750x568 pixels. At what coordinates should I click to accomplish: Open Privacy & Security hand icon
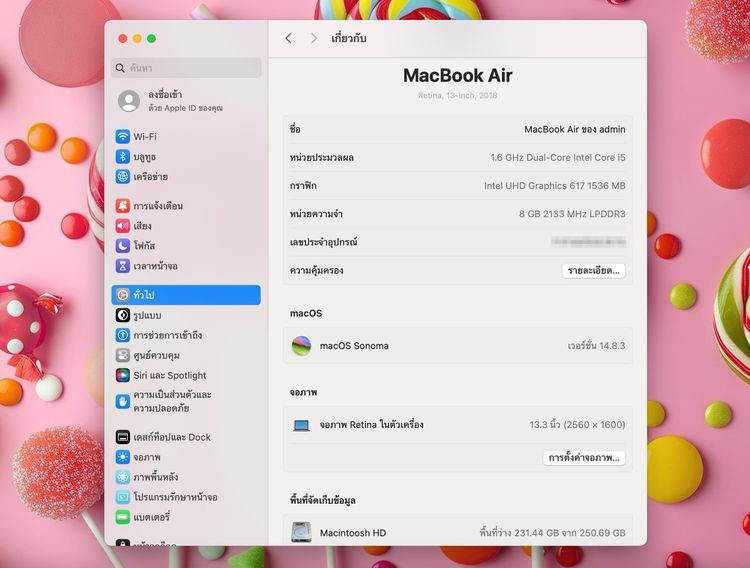(x=123, y=401)
